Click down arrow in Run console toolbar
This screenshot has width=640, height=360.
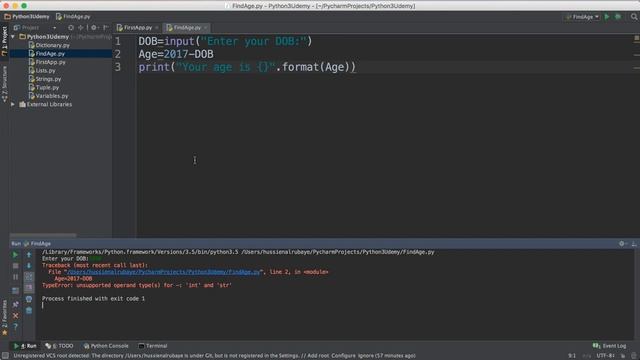pyautogui.click(x=29, y=266)
